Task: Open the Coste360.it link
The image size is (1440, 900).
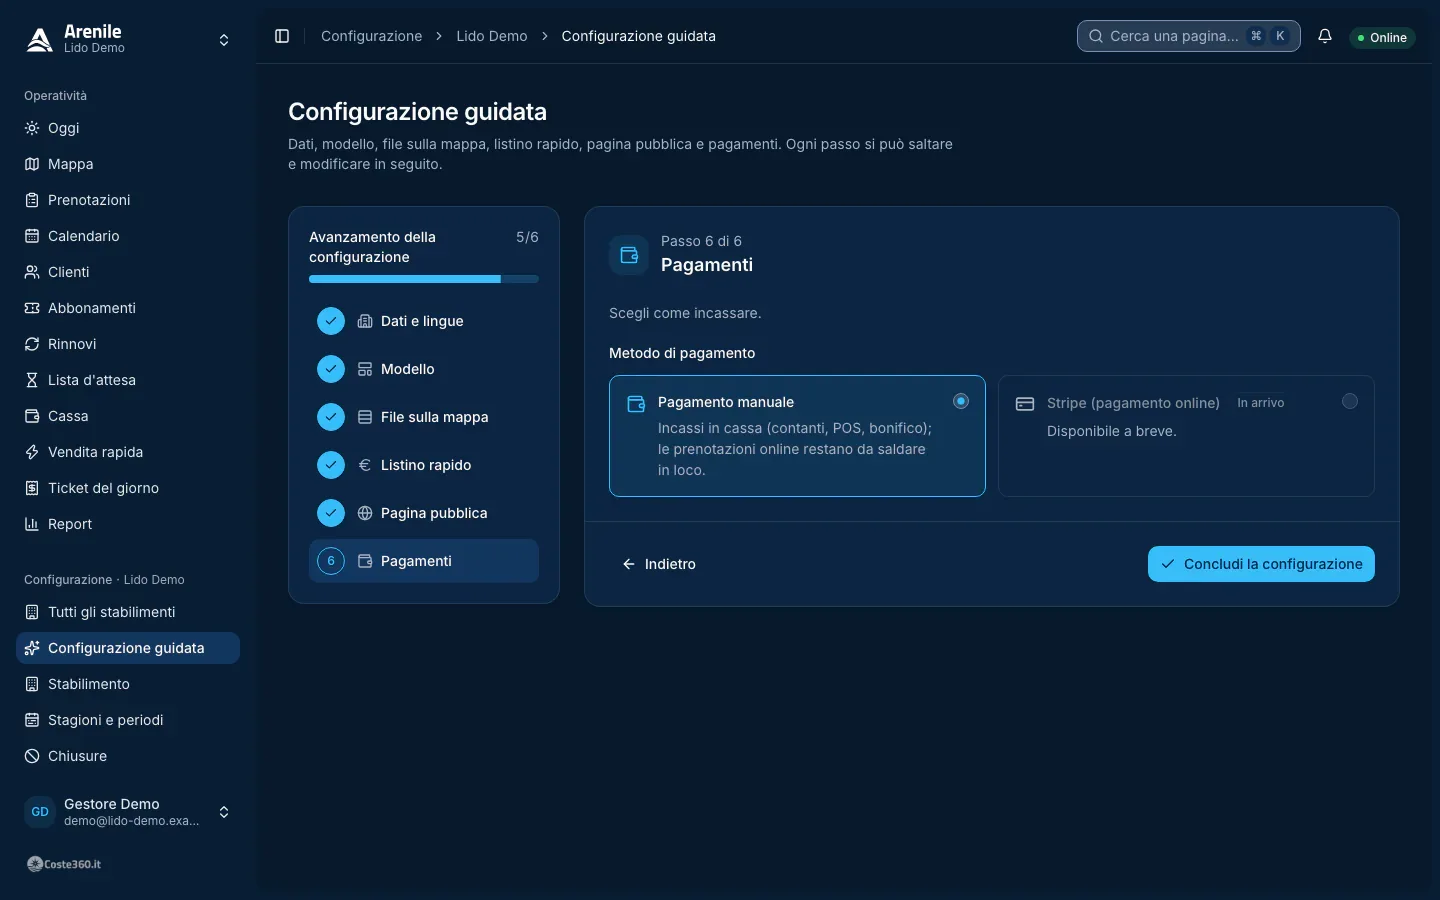Action: [64, 864]
